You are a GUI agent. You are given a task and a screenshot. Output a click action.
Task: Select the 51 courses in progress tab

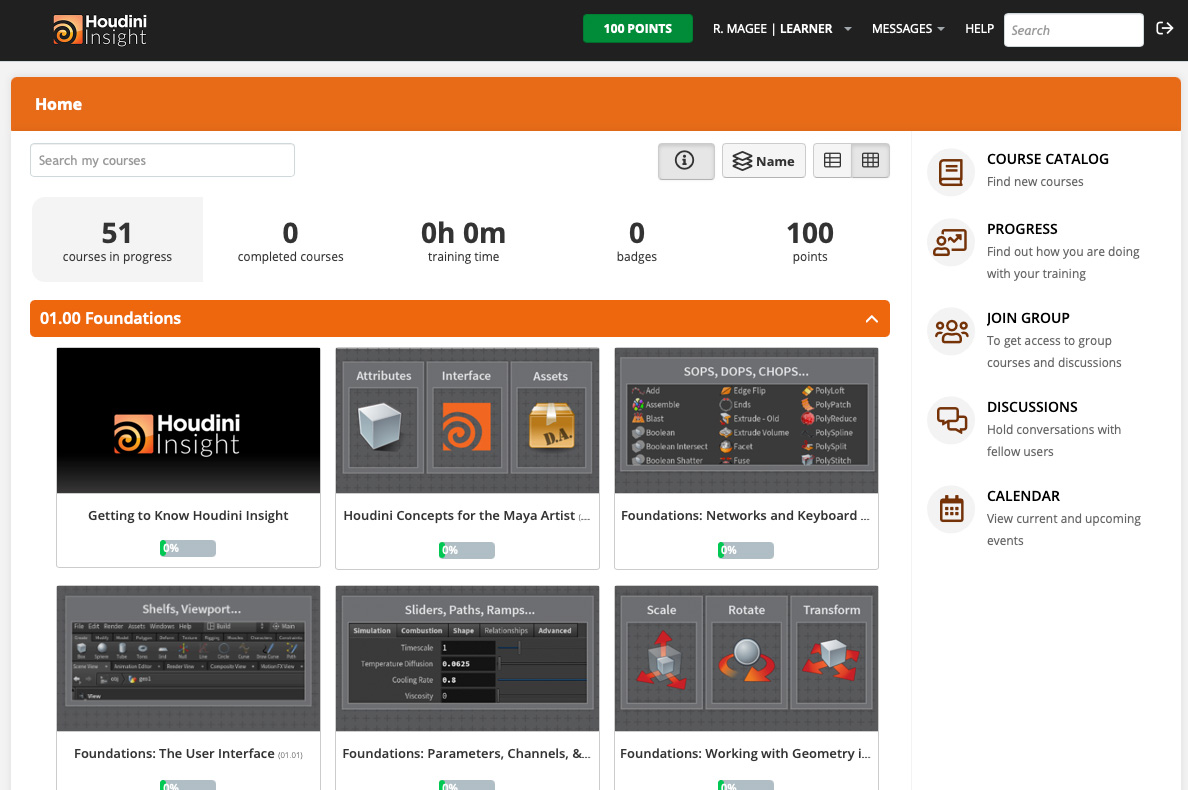pos(117,240)
